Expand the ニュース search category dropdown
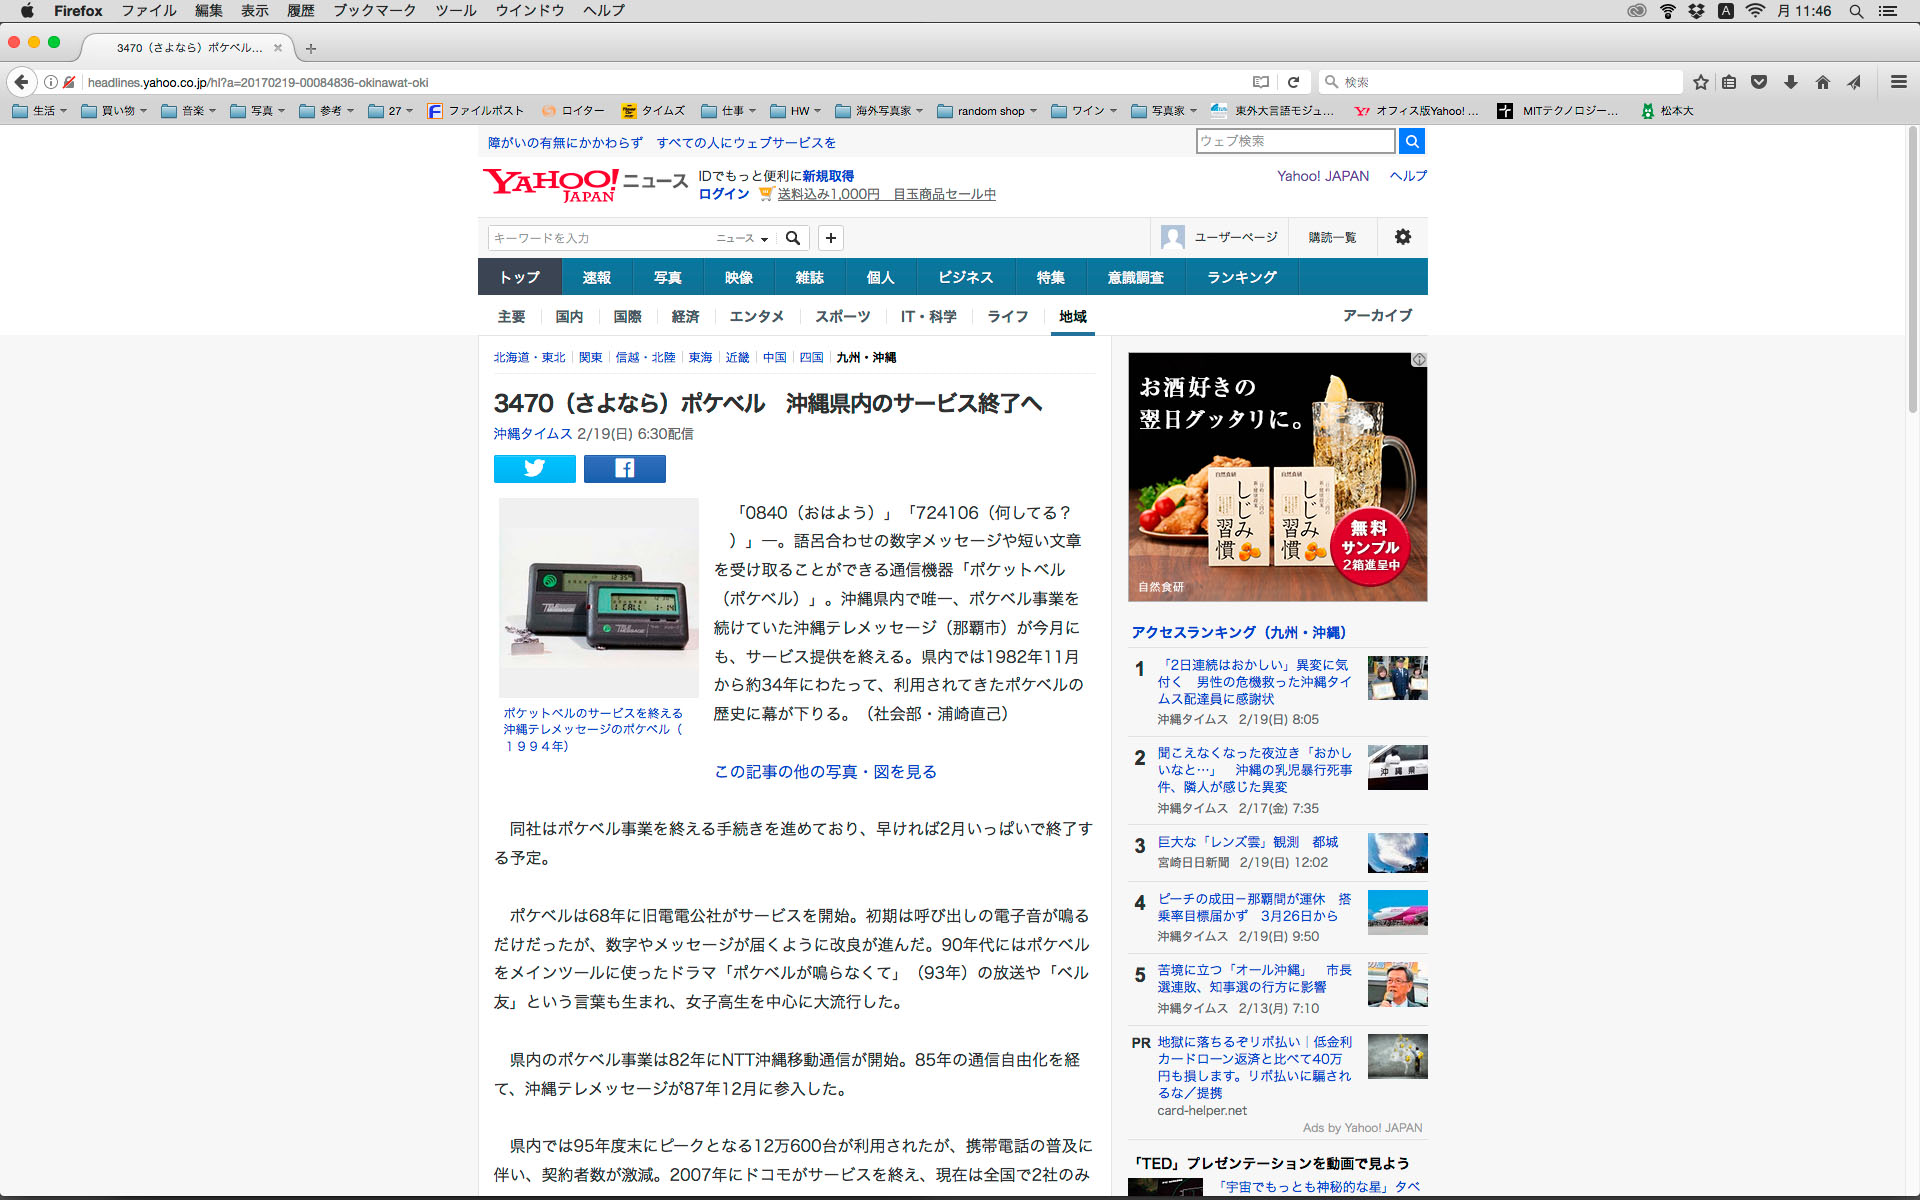The height and width of the screenshot is (1200, 1920). (742, 238)
